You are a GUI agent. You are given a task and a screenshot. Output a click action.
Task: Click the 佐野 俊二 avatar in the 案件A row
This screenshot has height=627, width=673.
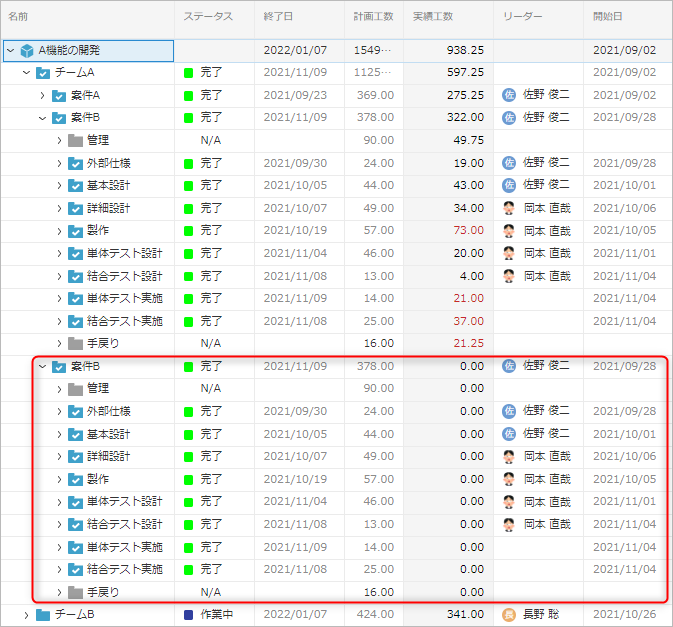pyautogui.click(x=509, y=95)
